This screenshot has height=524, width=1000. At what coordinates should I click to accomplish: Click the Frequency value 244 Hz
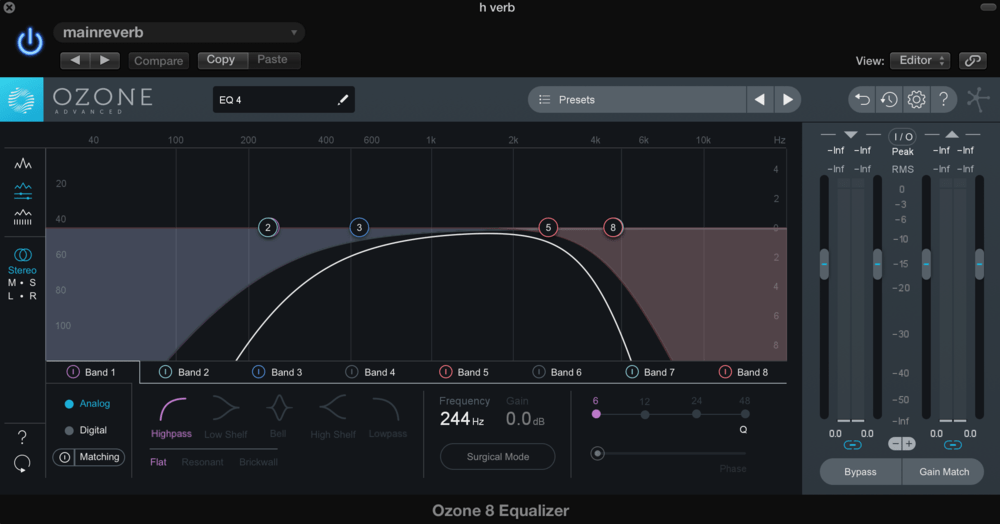pyautogui.click(x=462, y=419)
